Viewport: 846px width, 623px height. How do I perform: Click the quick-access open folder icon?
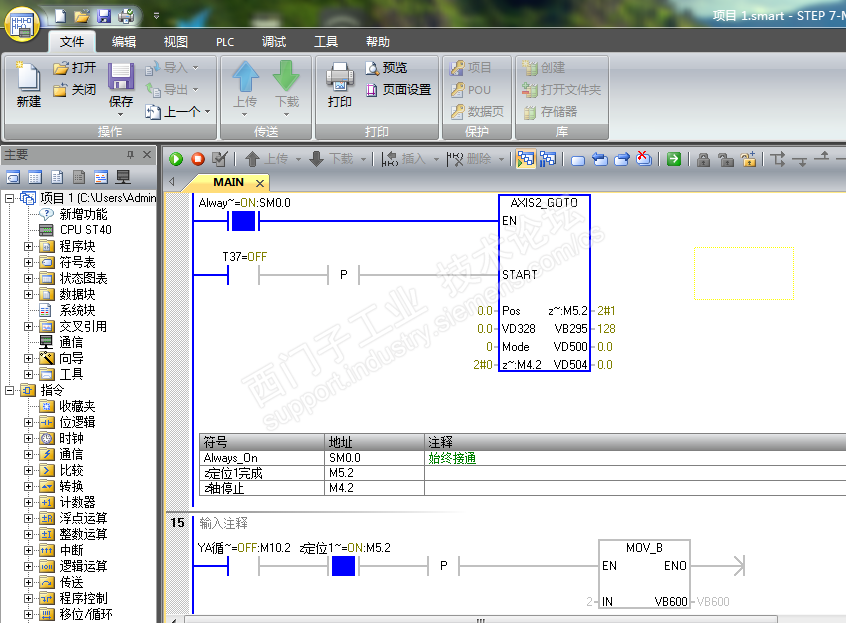pos(82,16)
